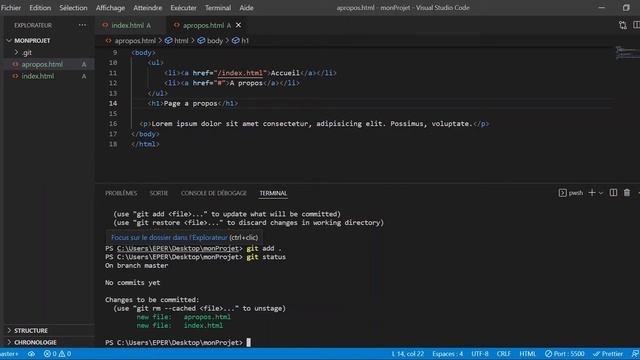Screen dimensions: 640x360
Task: Click the UTF-8 encoding indicator
Action: (x=480, y=354)
